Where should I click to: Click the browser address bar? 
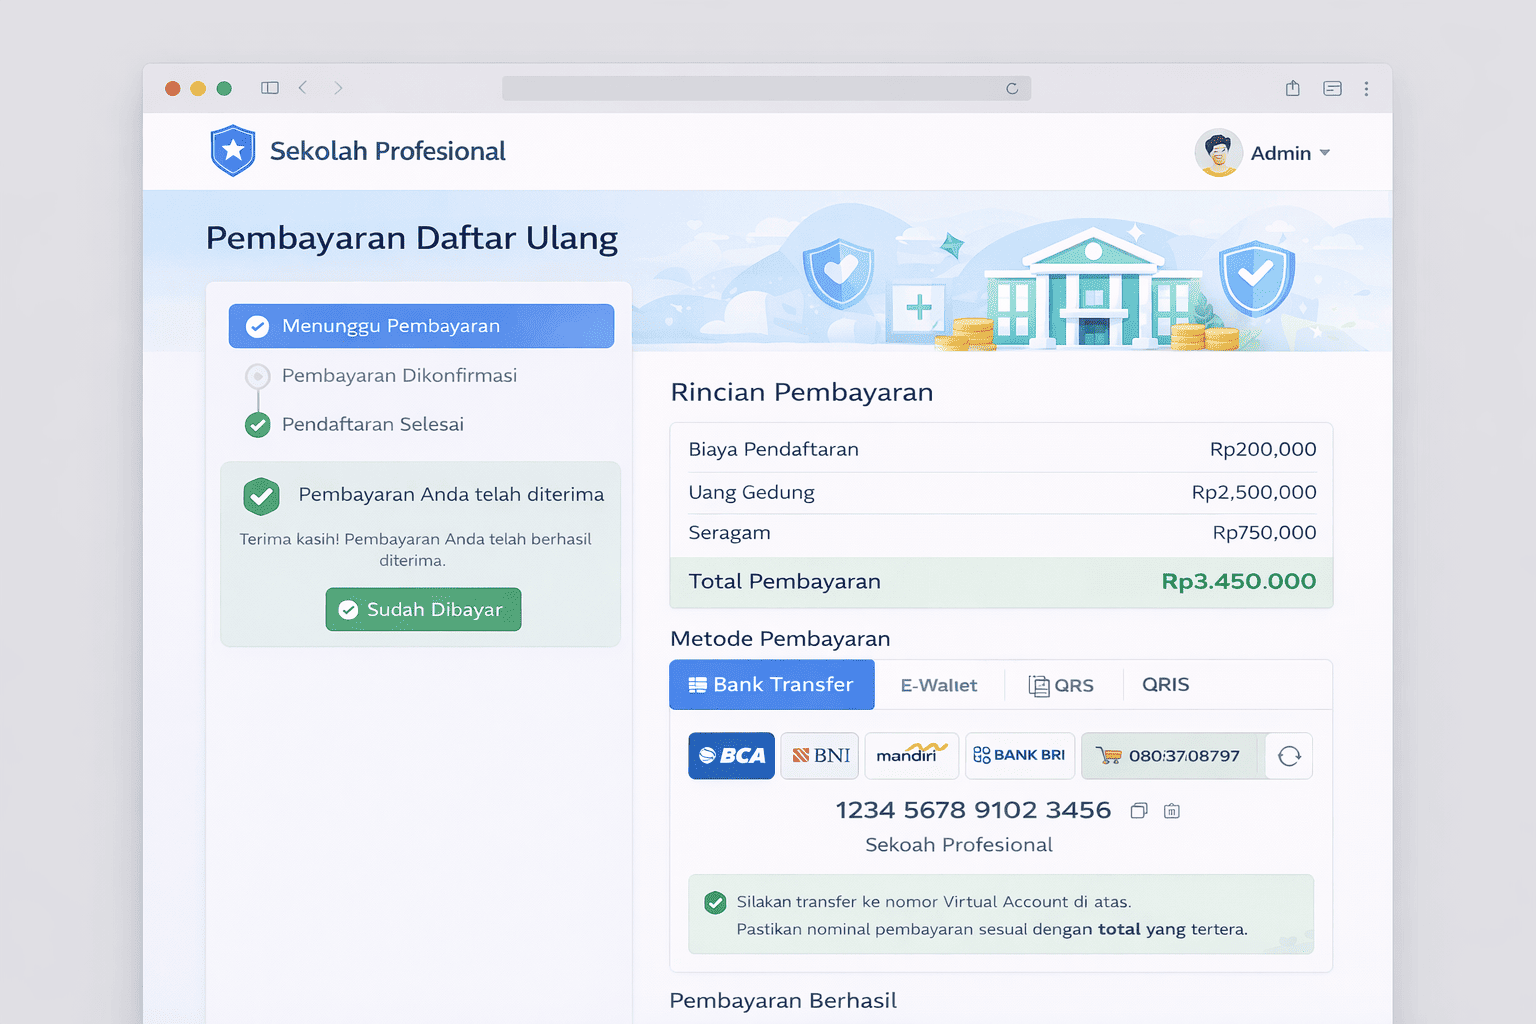tap(766, 88)
